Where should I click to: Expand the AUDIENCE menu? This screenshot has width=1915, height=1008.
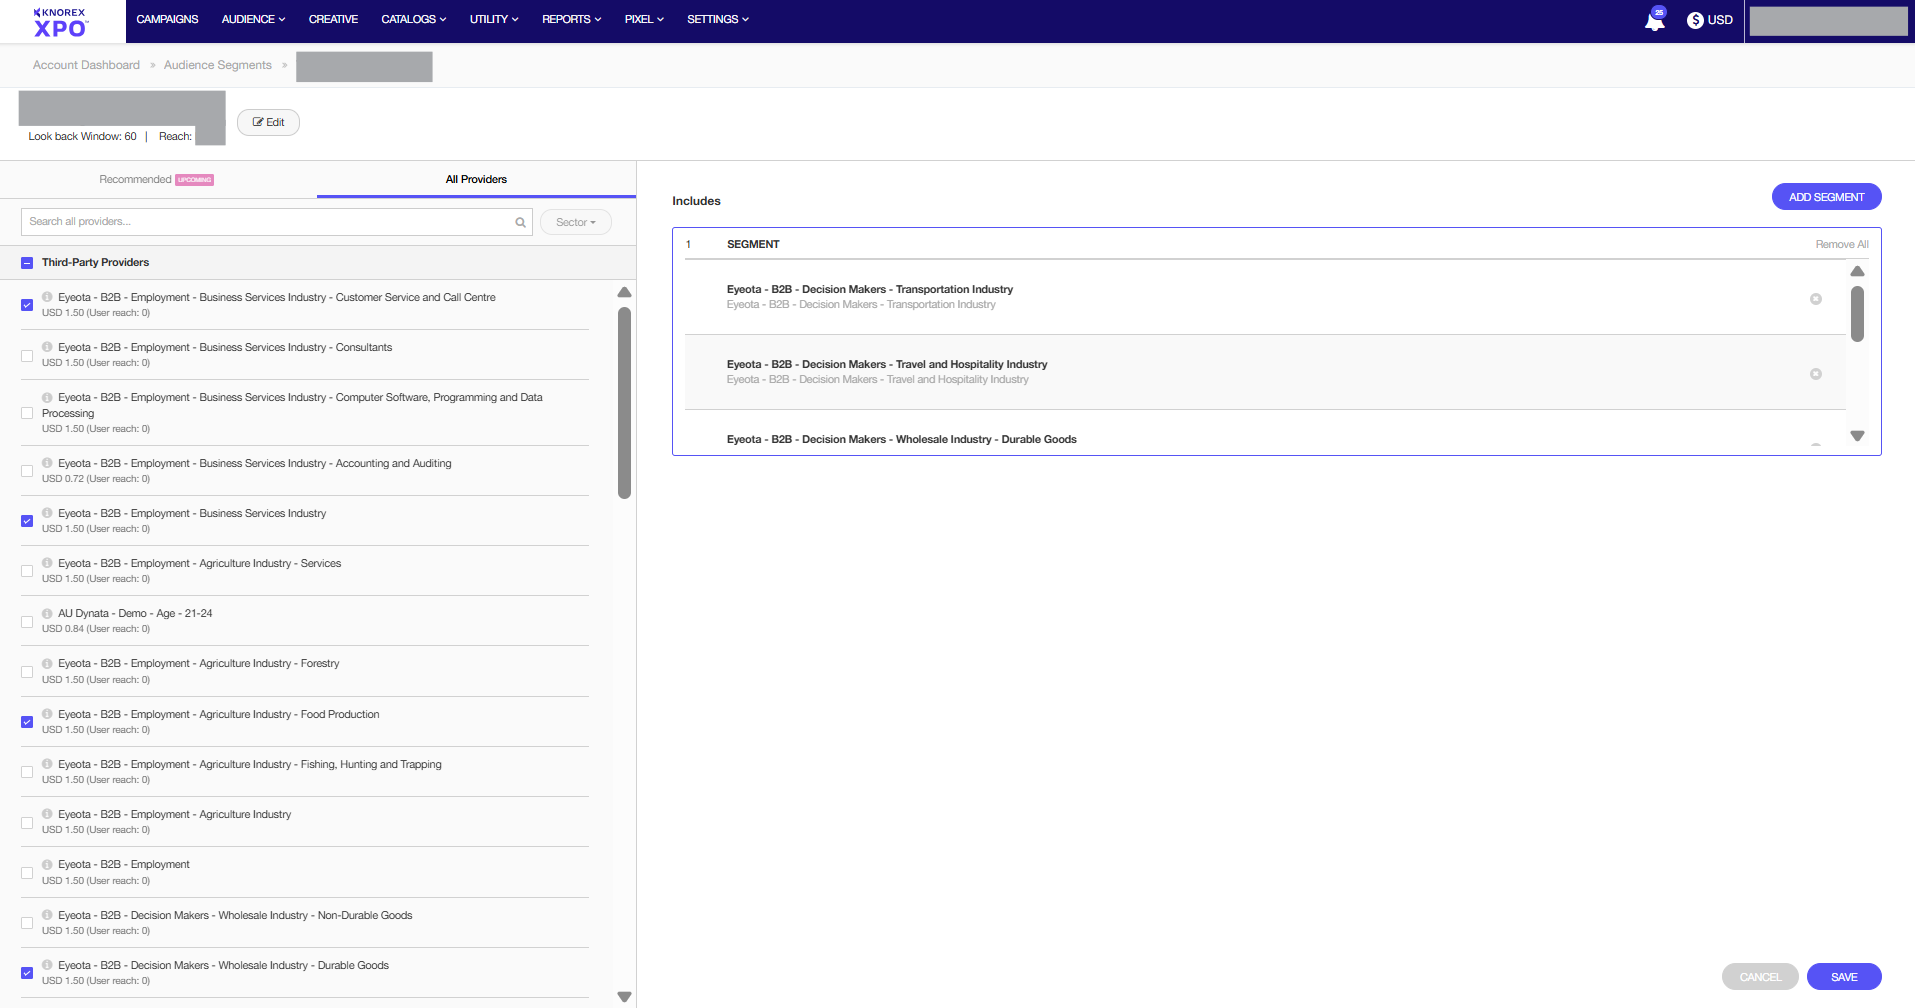[x=253, y=19]
